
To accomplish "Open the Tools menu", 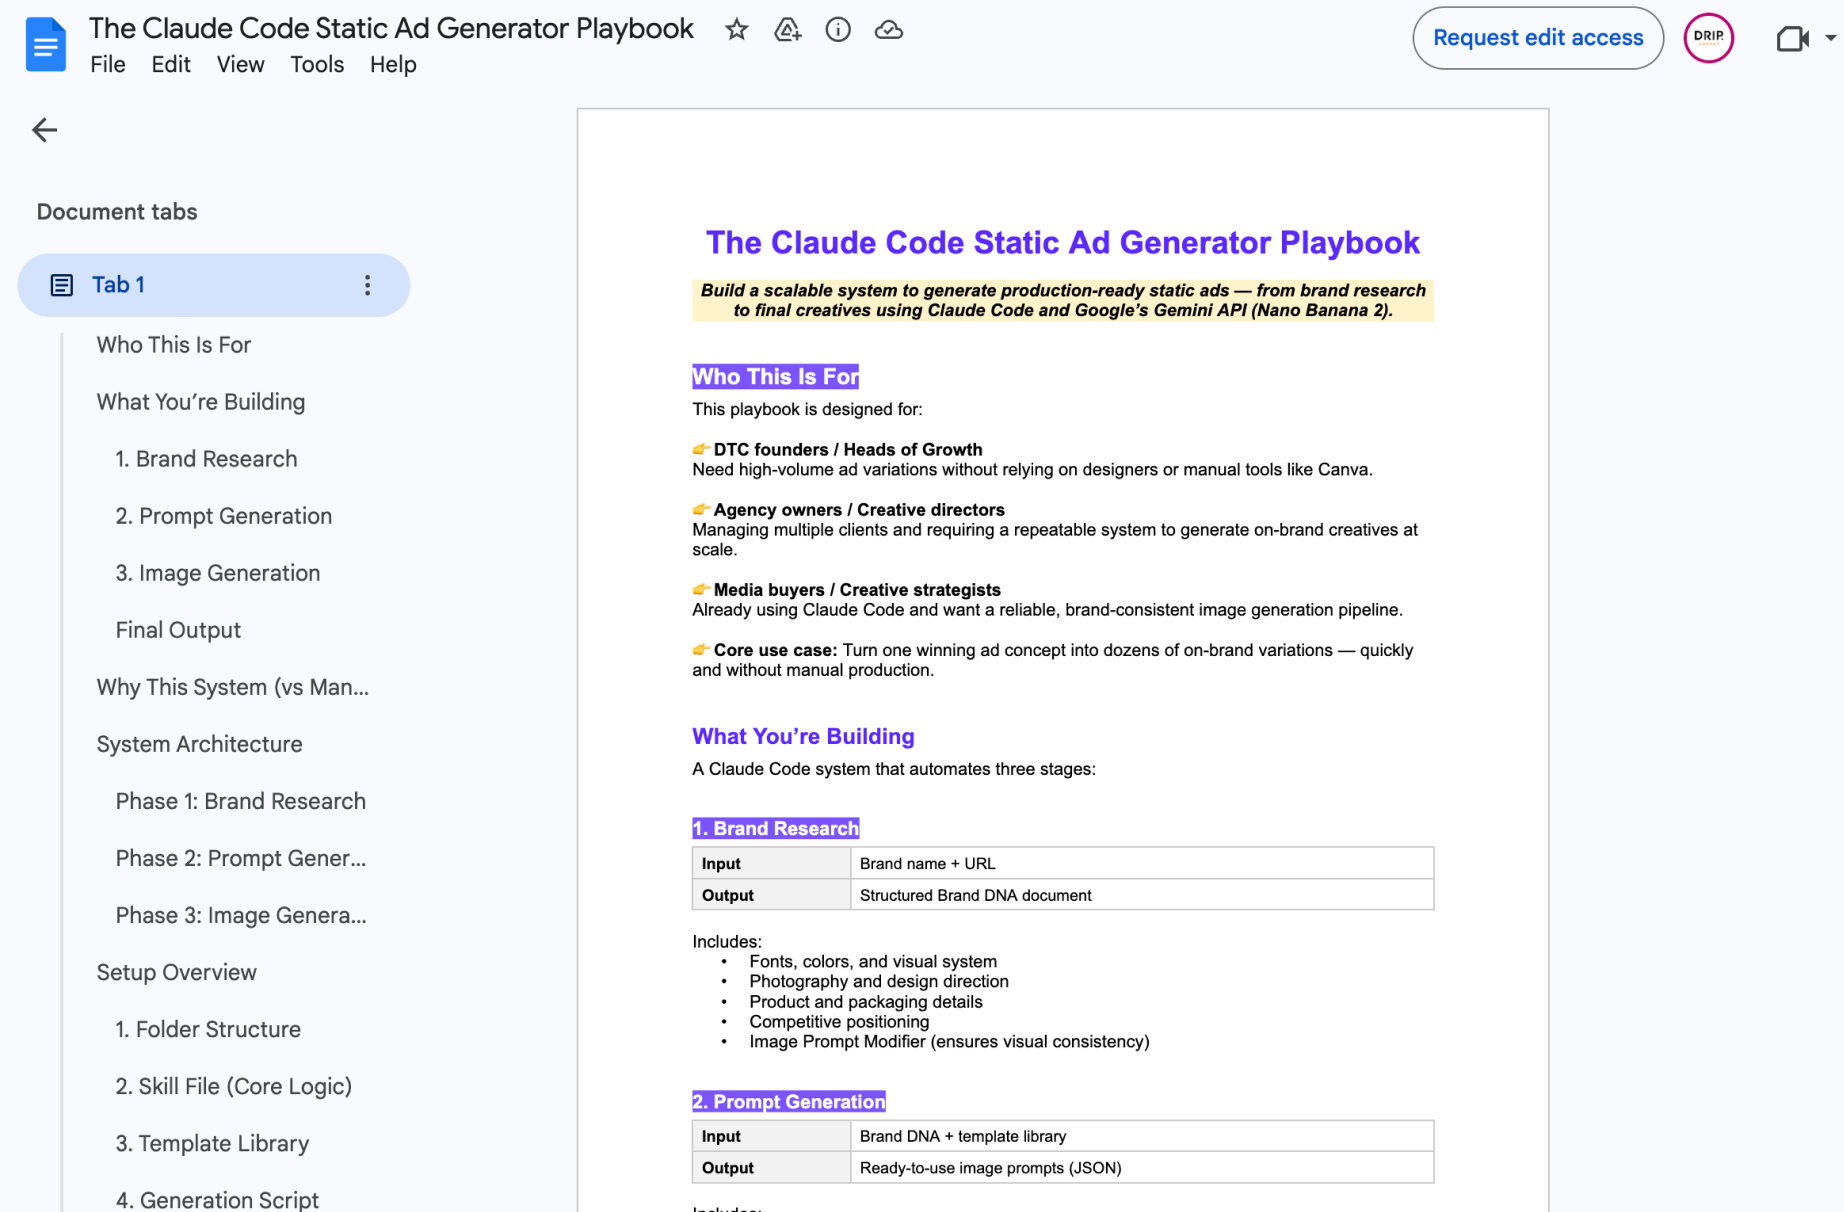I will pyautogui.click(x=317, y=64).
